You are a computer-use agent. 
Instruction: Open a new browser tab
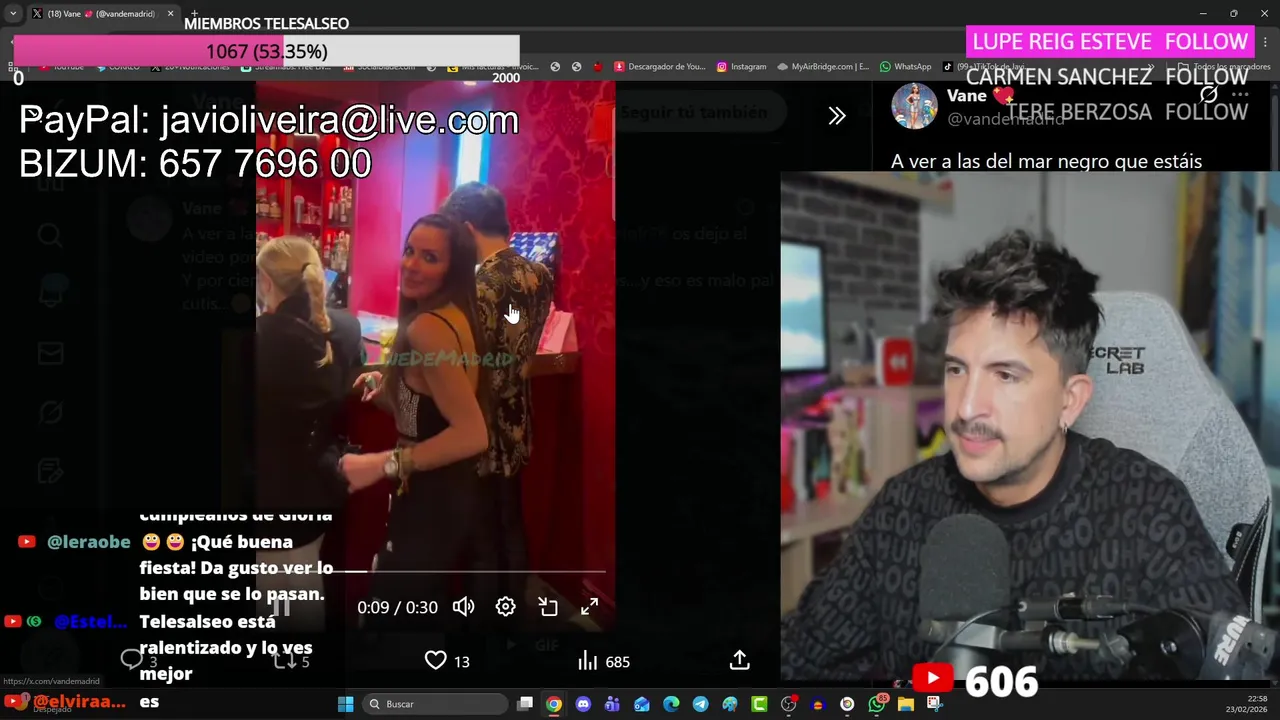pyautogui.click(x=194, y=14)
